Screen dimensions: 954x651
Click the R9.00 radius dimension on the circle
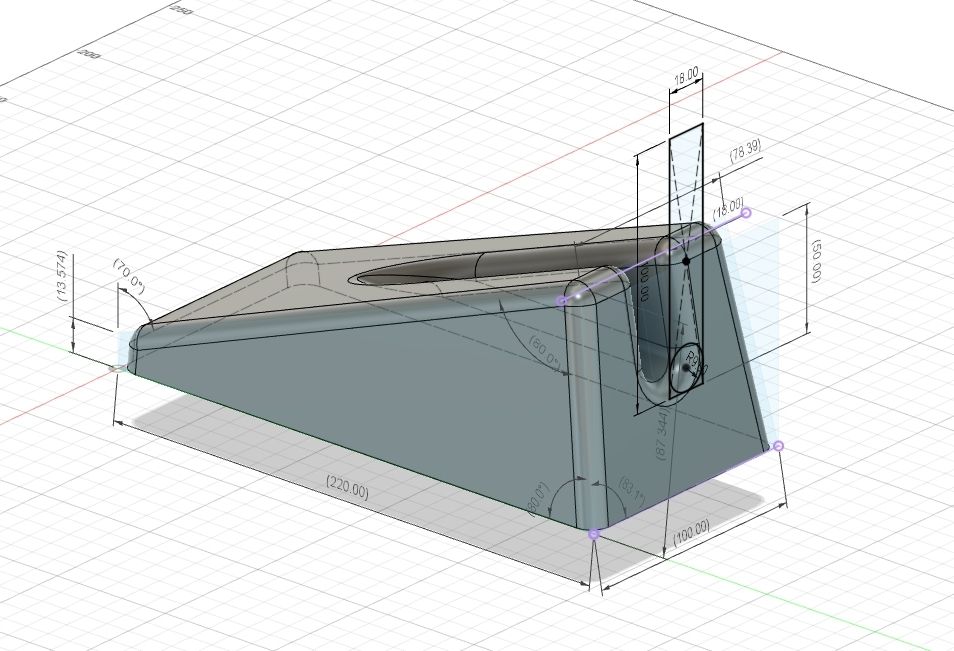695,362
